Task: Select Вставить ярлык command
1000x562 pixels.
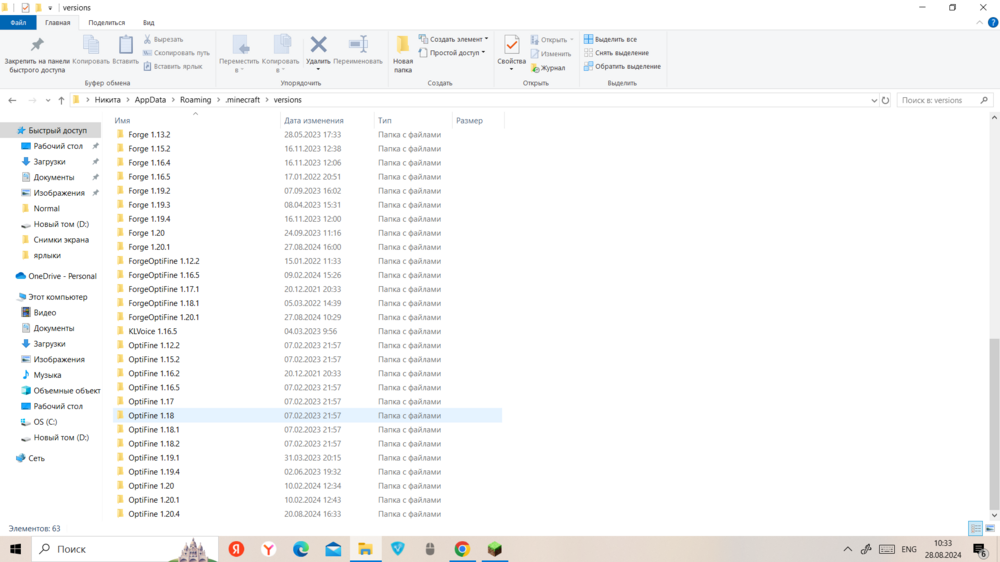Action: pyautogui.click(x=173, y=66)
